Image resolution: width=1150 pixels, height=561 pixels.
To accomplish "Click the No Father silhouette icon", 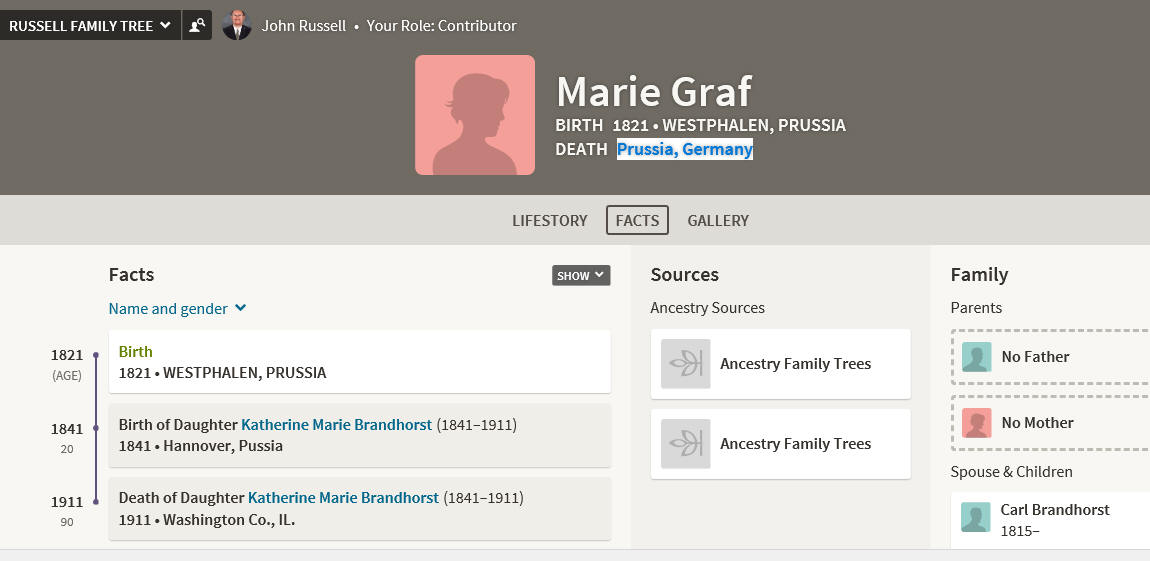I will click(x=976, y=357).
